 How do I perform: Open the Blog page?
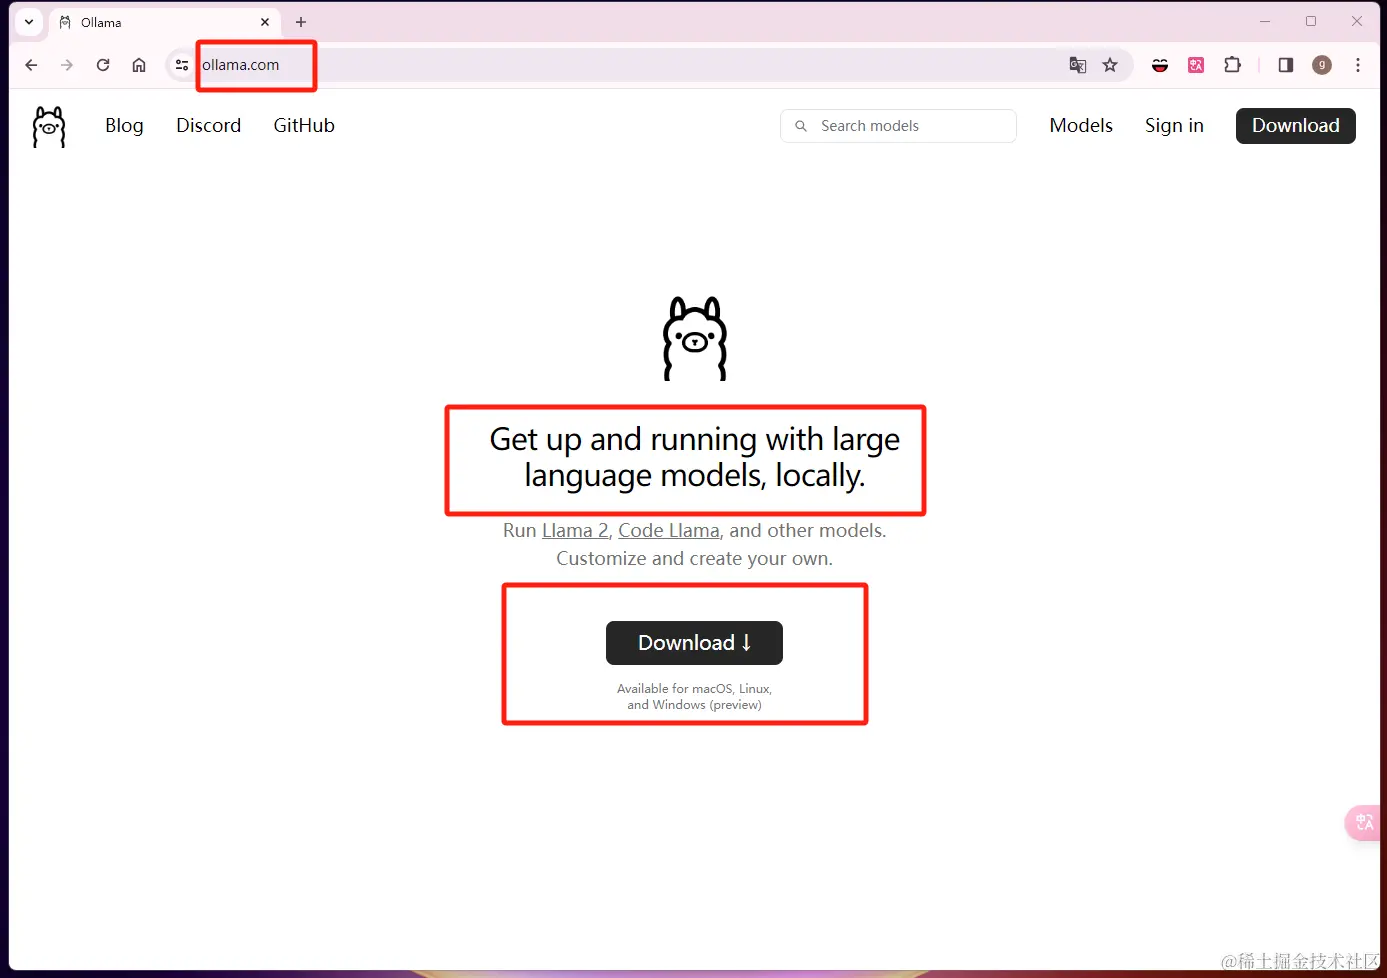(x=124, y=126)
